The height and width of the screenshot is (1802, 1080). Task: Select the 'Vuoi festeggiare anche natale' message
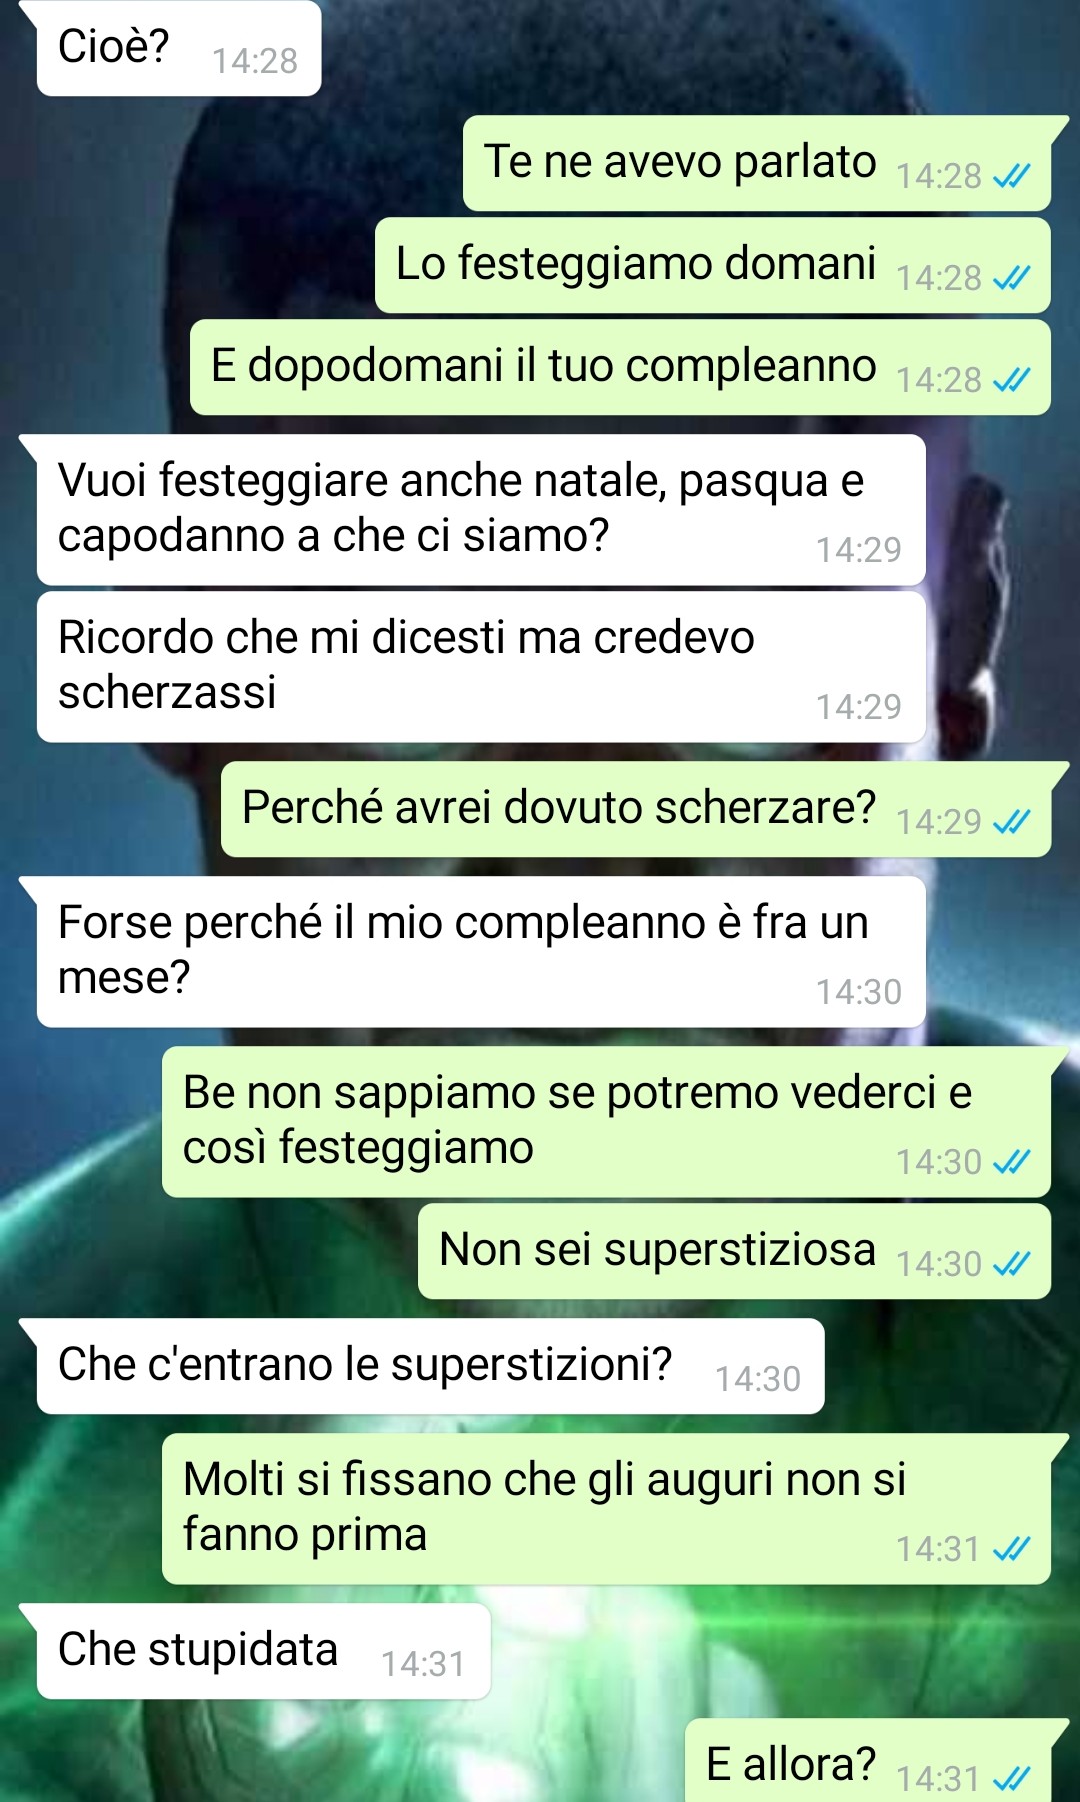point(481,510)
